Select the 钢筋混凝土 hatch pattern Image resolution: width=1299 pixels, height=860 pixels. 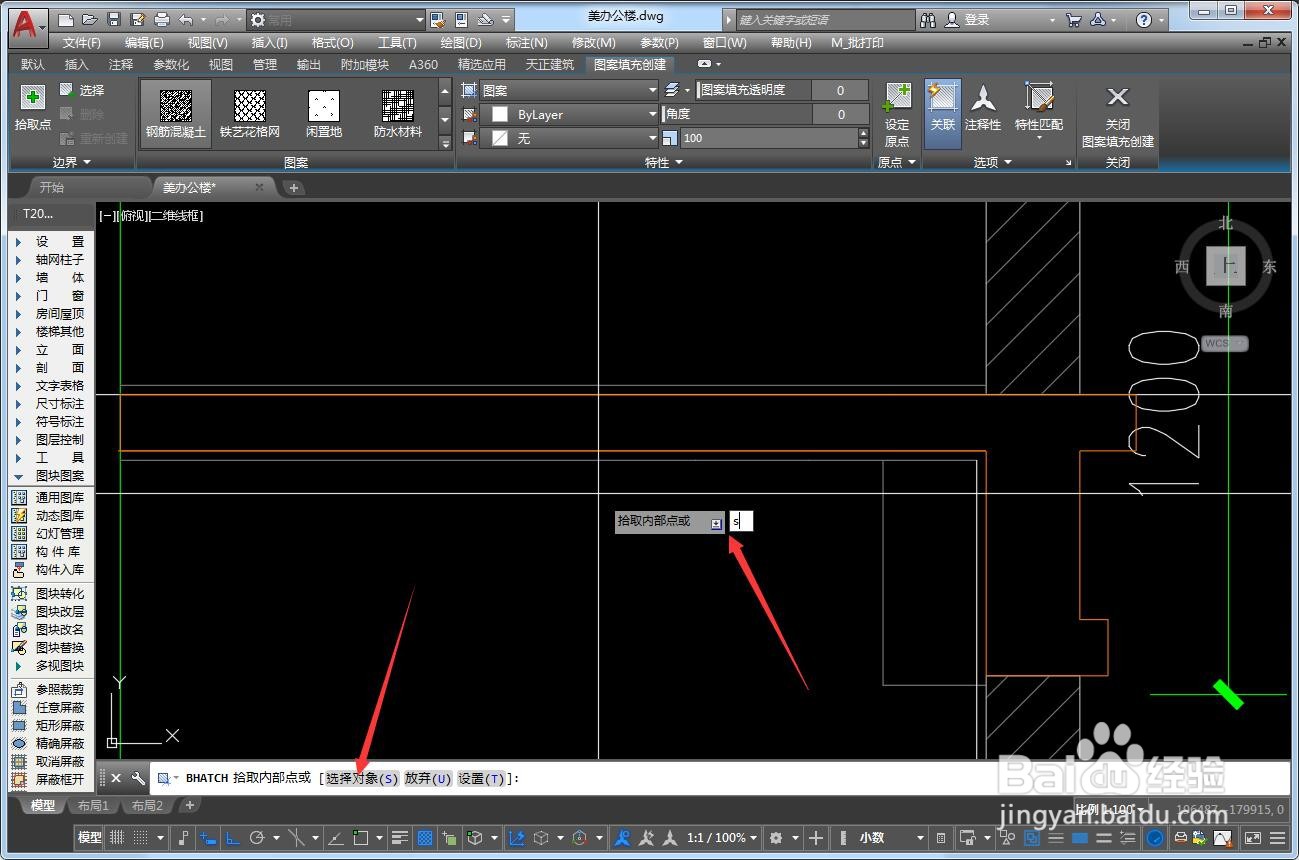[176, 114]
